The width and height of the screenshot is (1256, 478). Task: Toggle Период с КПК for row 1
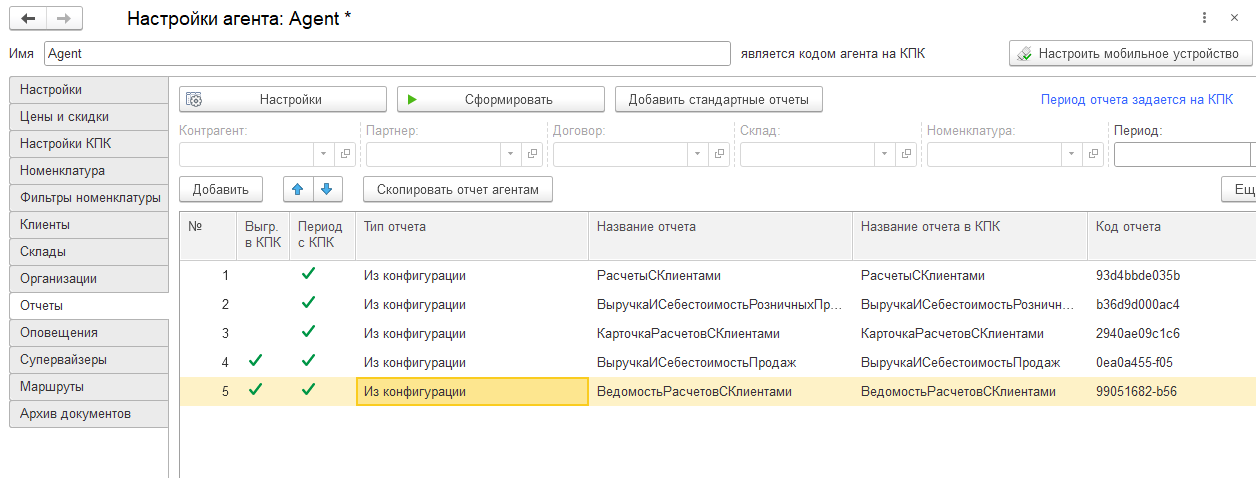point(308,274)
